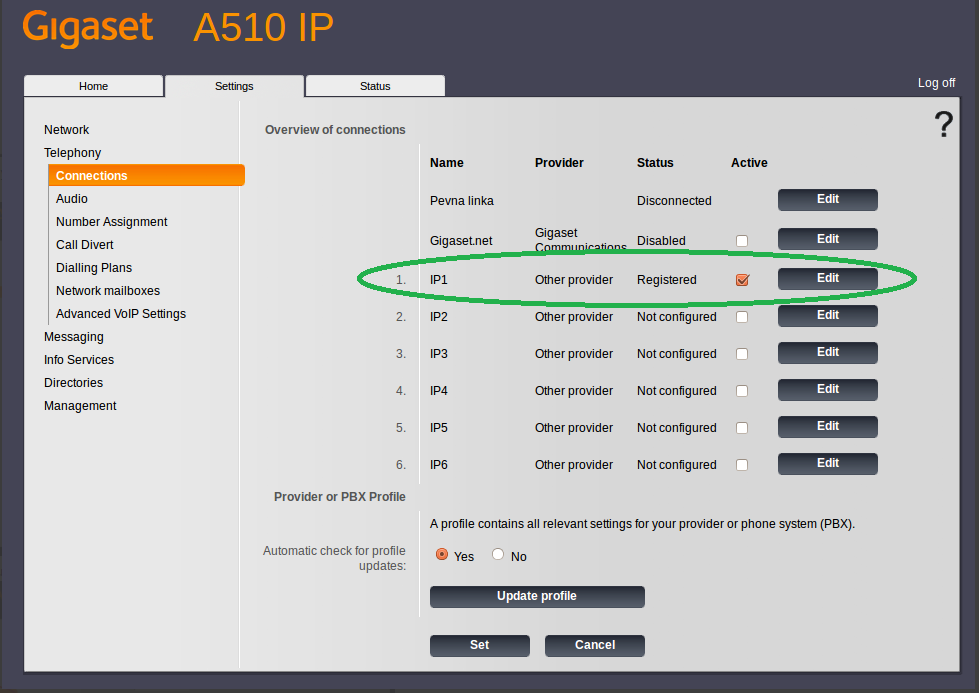Uncheck the Active checkbox for IP1
979x693 pixels.
pos(742,280)
